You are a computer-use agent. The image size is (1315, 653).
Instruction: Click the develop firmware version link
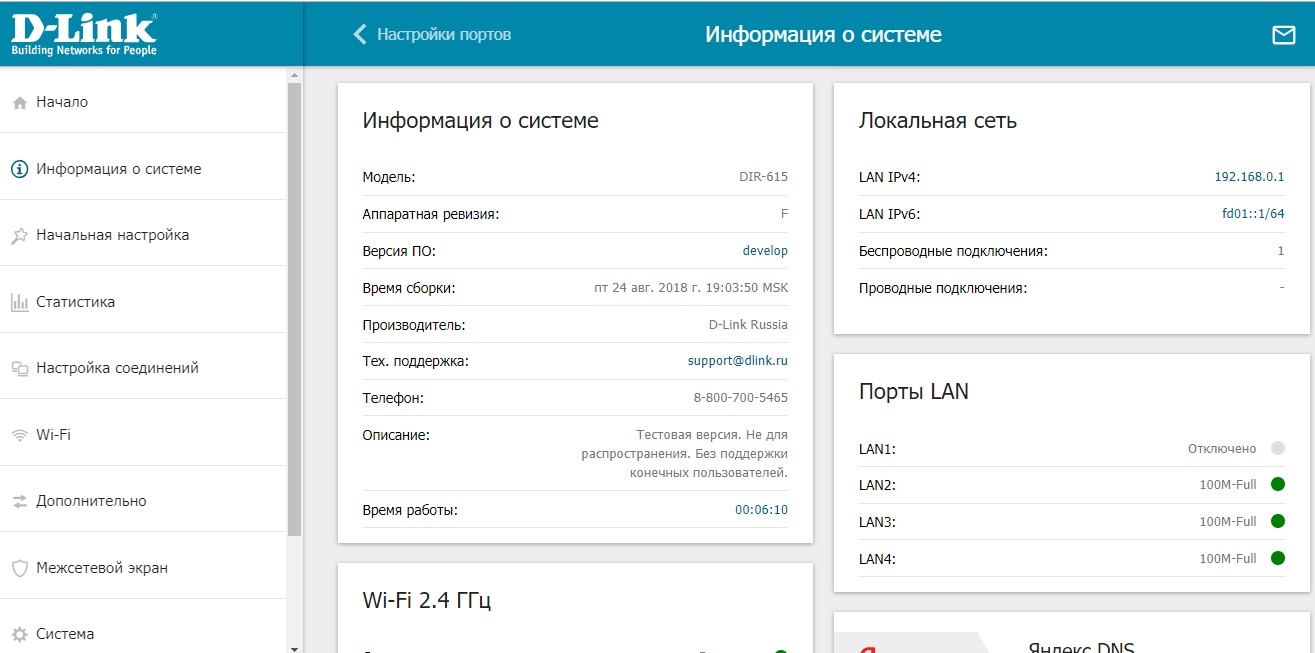tap(765, 251)
